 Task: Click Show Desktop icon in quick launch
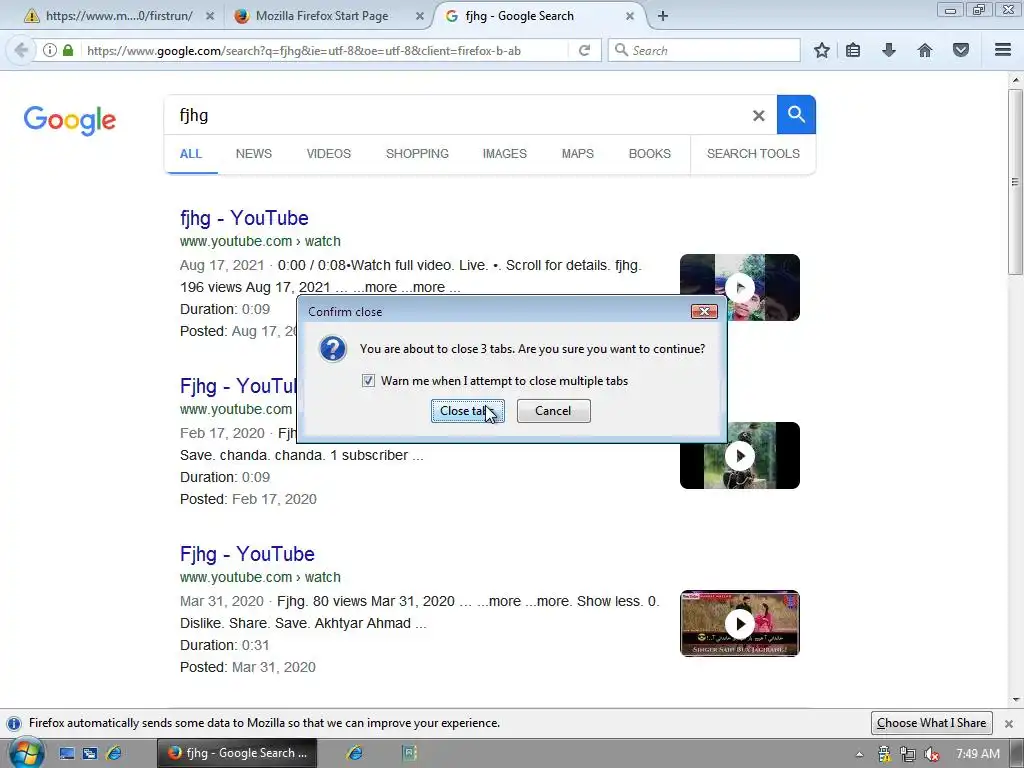pos(67,753)
